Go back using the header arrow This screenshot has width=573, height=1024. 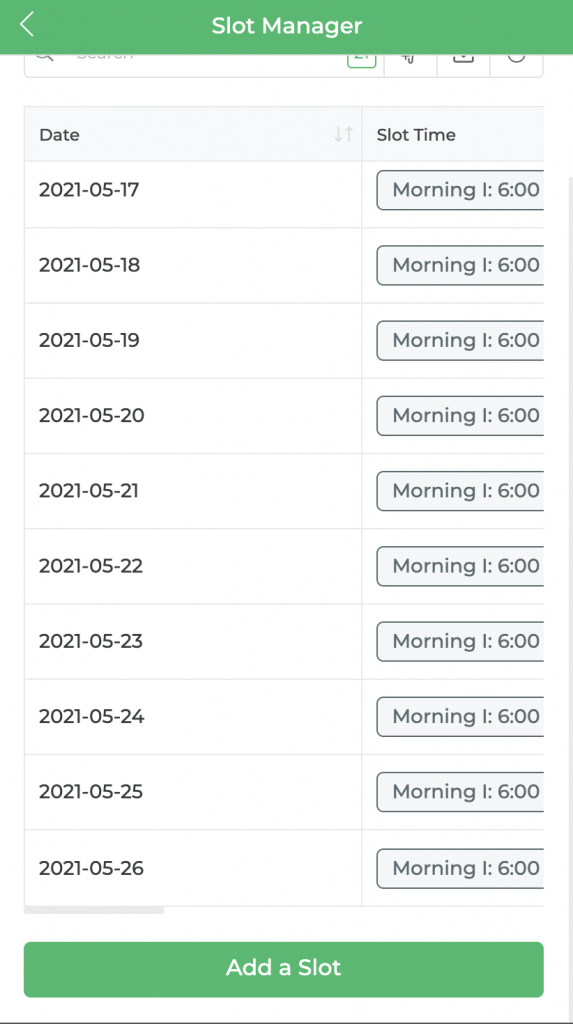26,25
